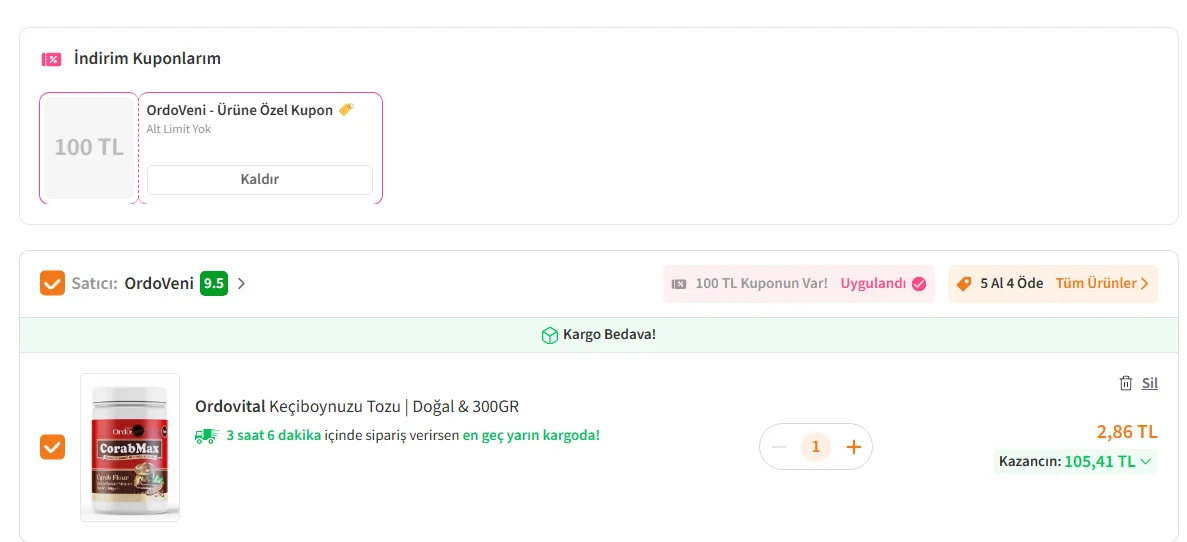Open the CorabMax product thumbnail

tap(130, 447)
